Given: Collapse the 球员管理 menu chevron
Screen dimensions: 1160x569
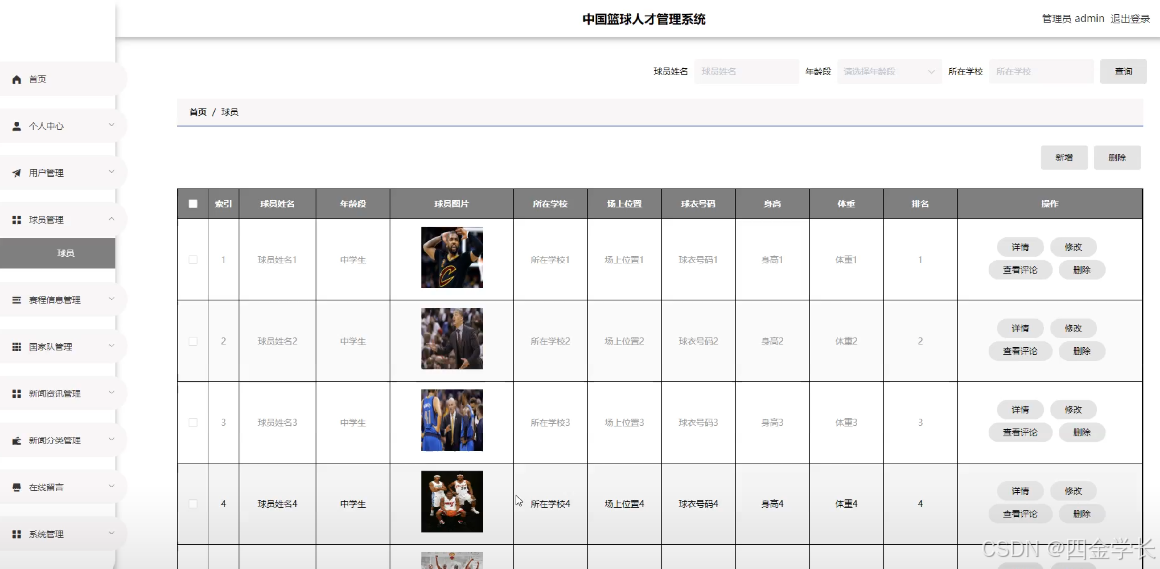Looking at the screenshot, I should click(111, 219).
